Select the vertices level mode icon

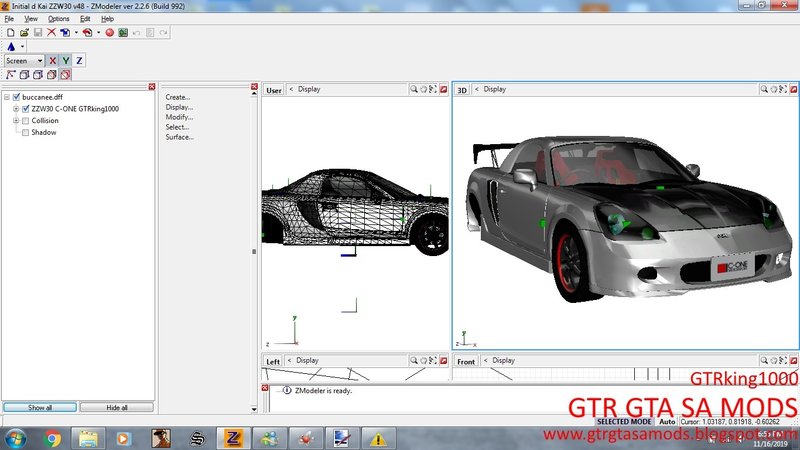point(11,74)
